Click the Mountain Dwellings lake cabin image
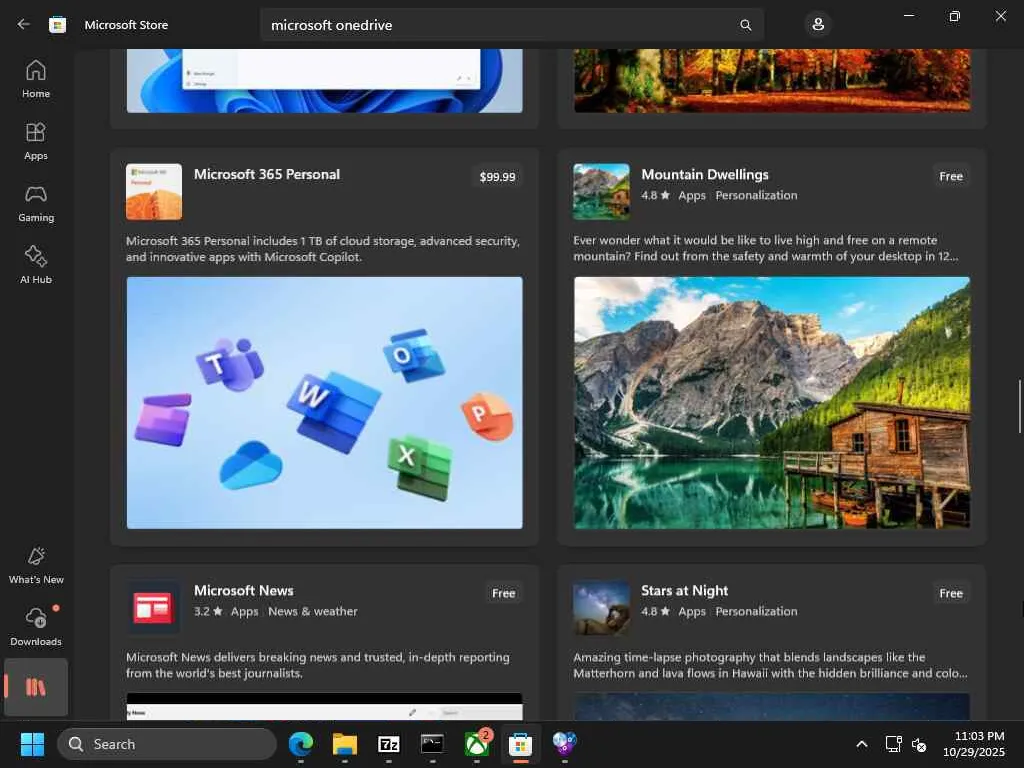This screenshot has height=768, width=1024. pos(772,402)
